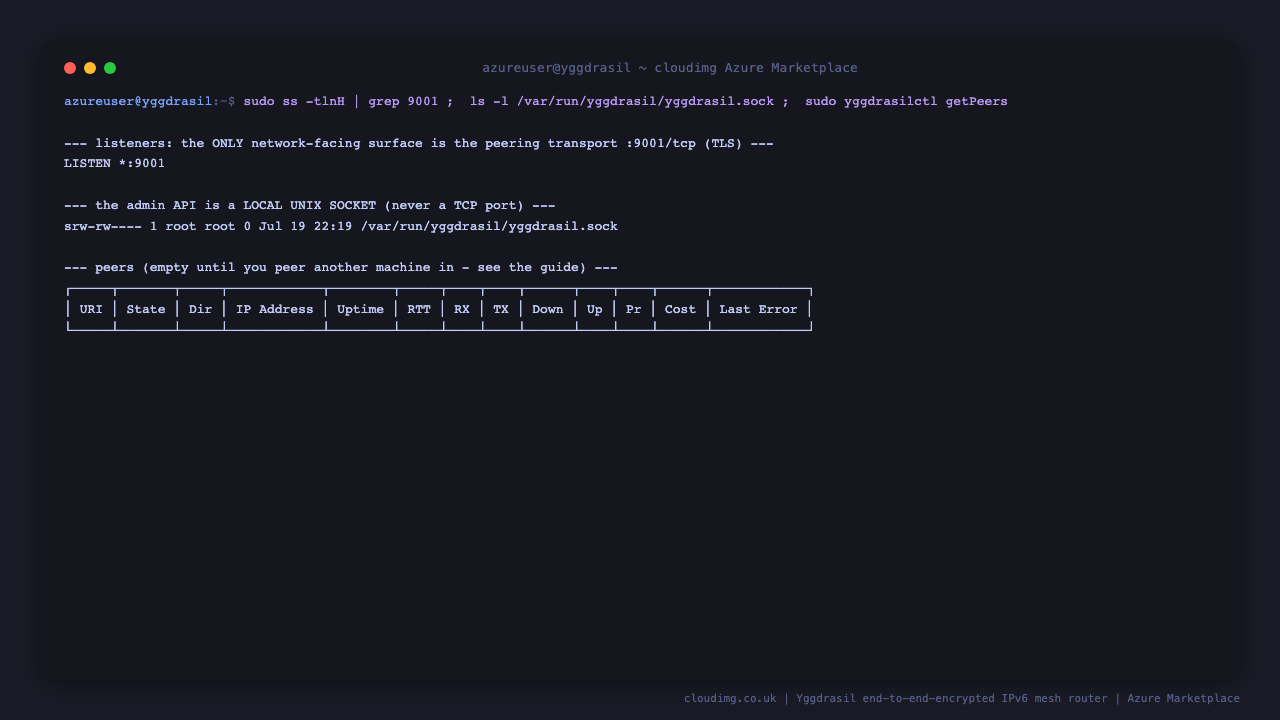Image resolution: width=1280 pixels, height=720 pixels.
Task: Click the Last Error column header
Action: (x=758, y=309)
